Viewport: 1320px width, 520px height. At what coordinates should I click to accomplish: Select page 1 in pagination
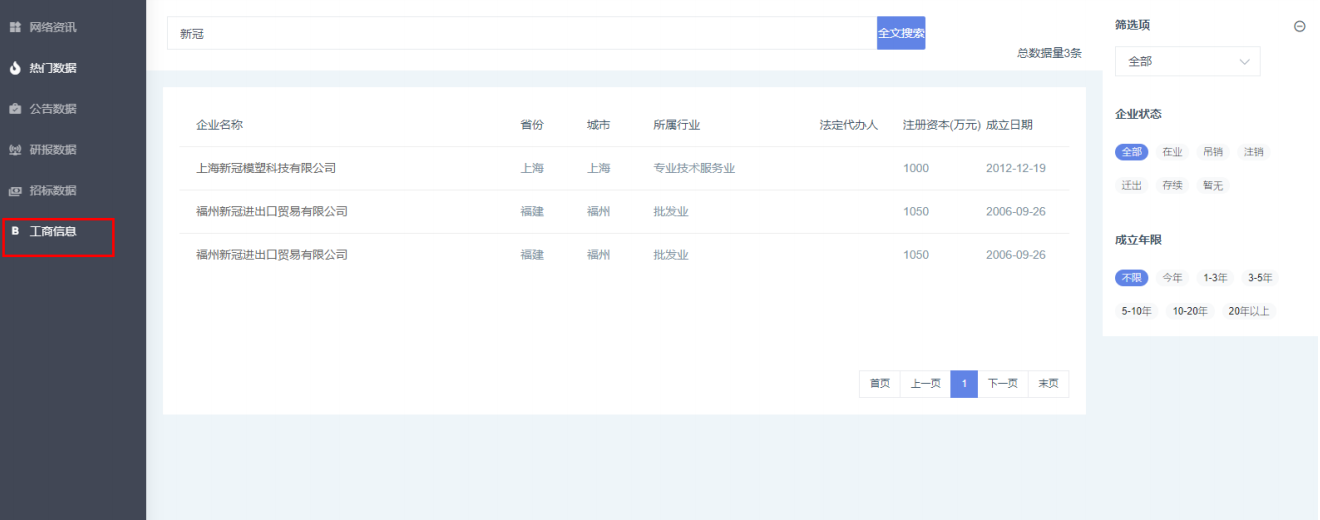964,384
